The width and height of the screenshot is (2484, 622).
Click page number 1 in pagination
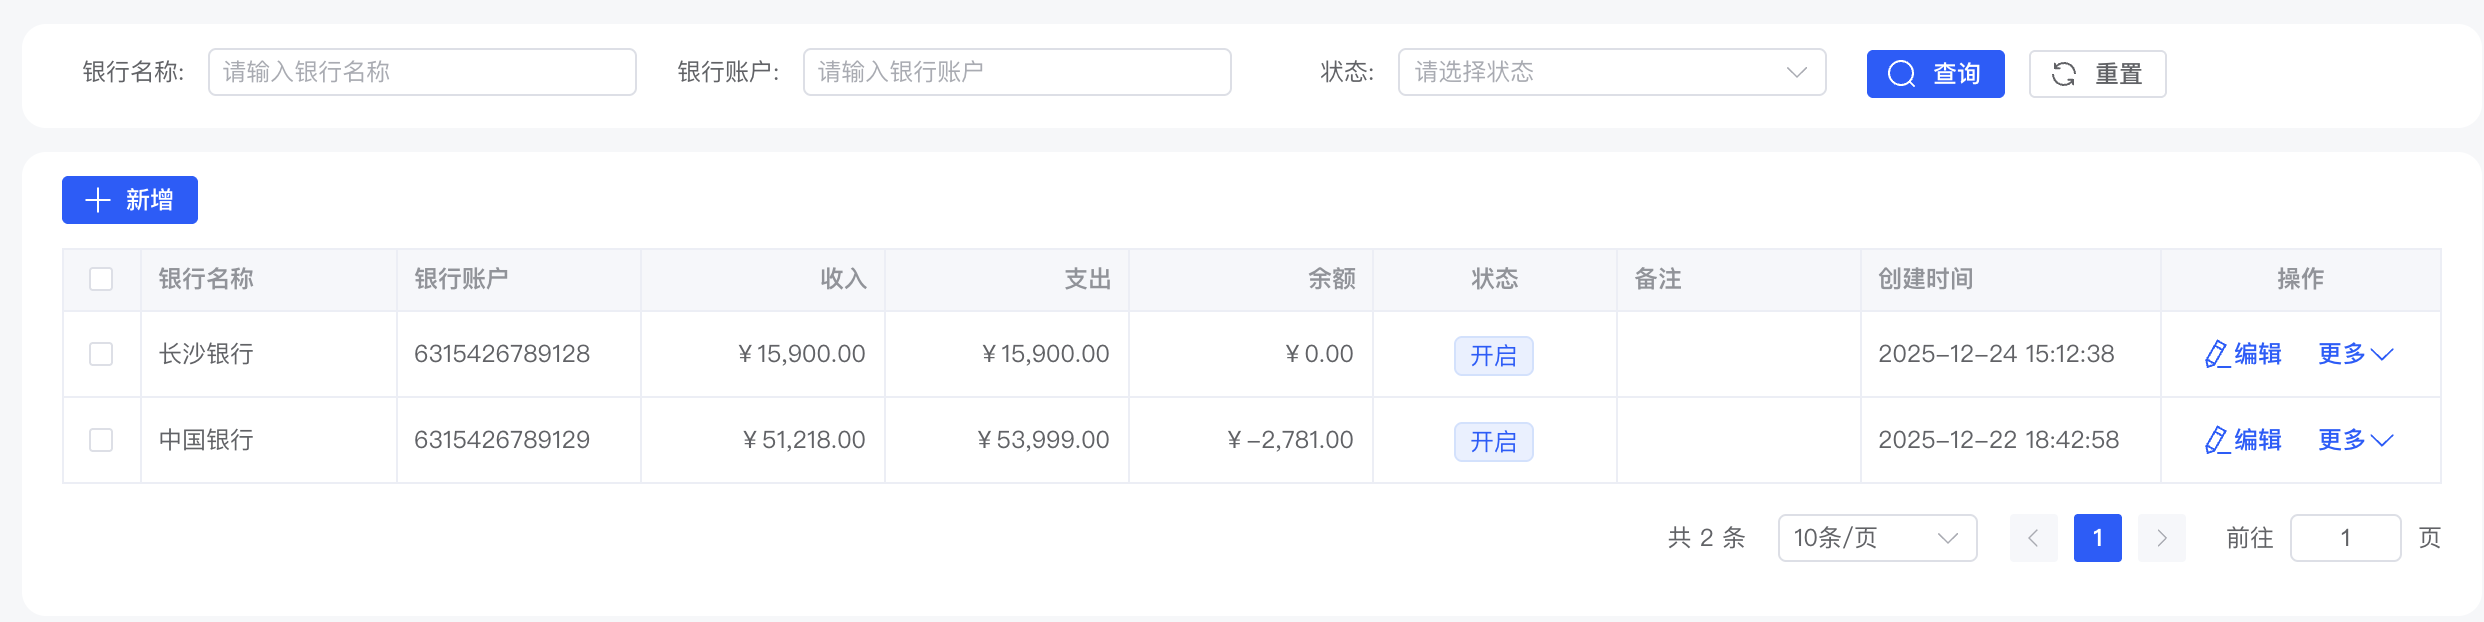tap(2097, 537)
